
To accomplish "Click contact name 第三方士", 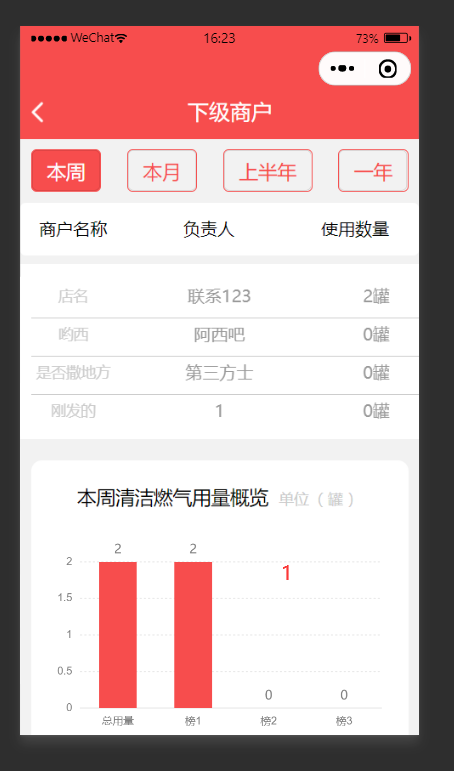I will tap(219, 373).
